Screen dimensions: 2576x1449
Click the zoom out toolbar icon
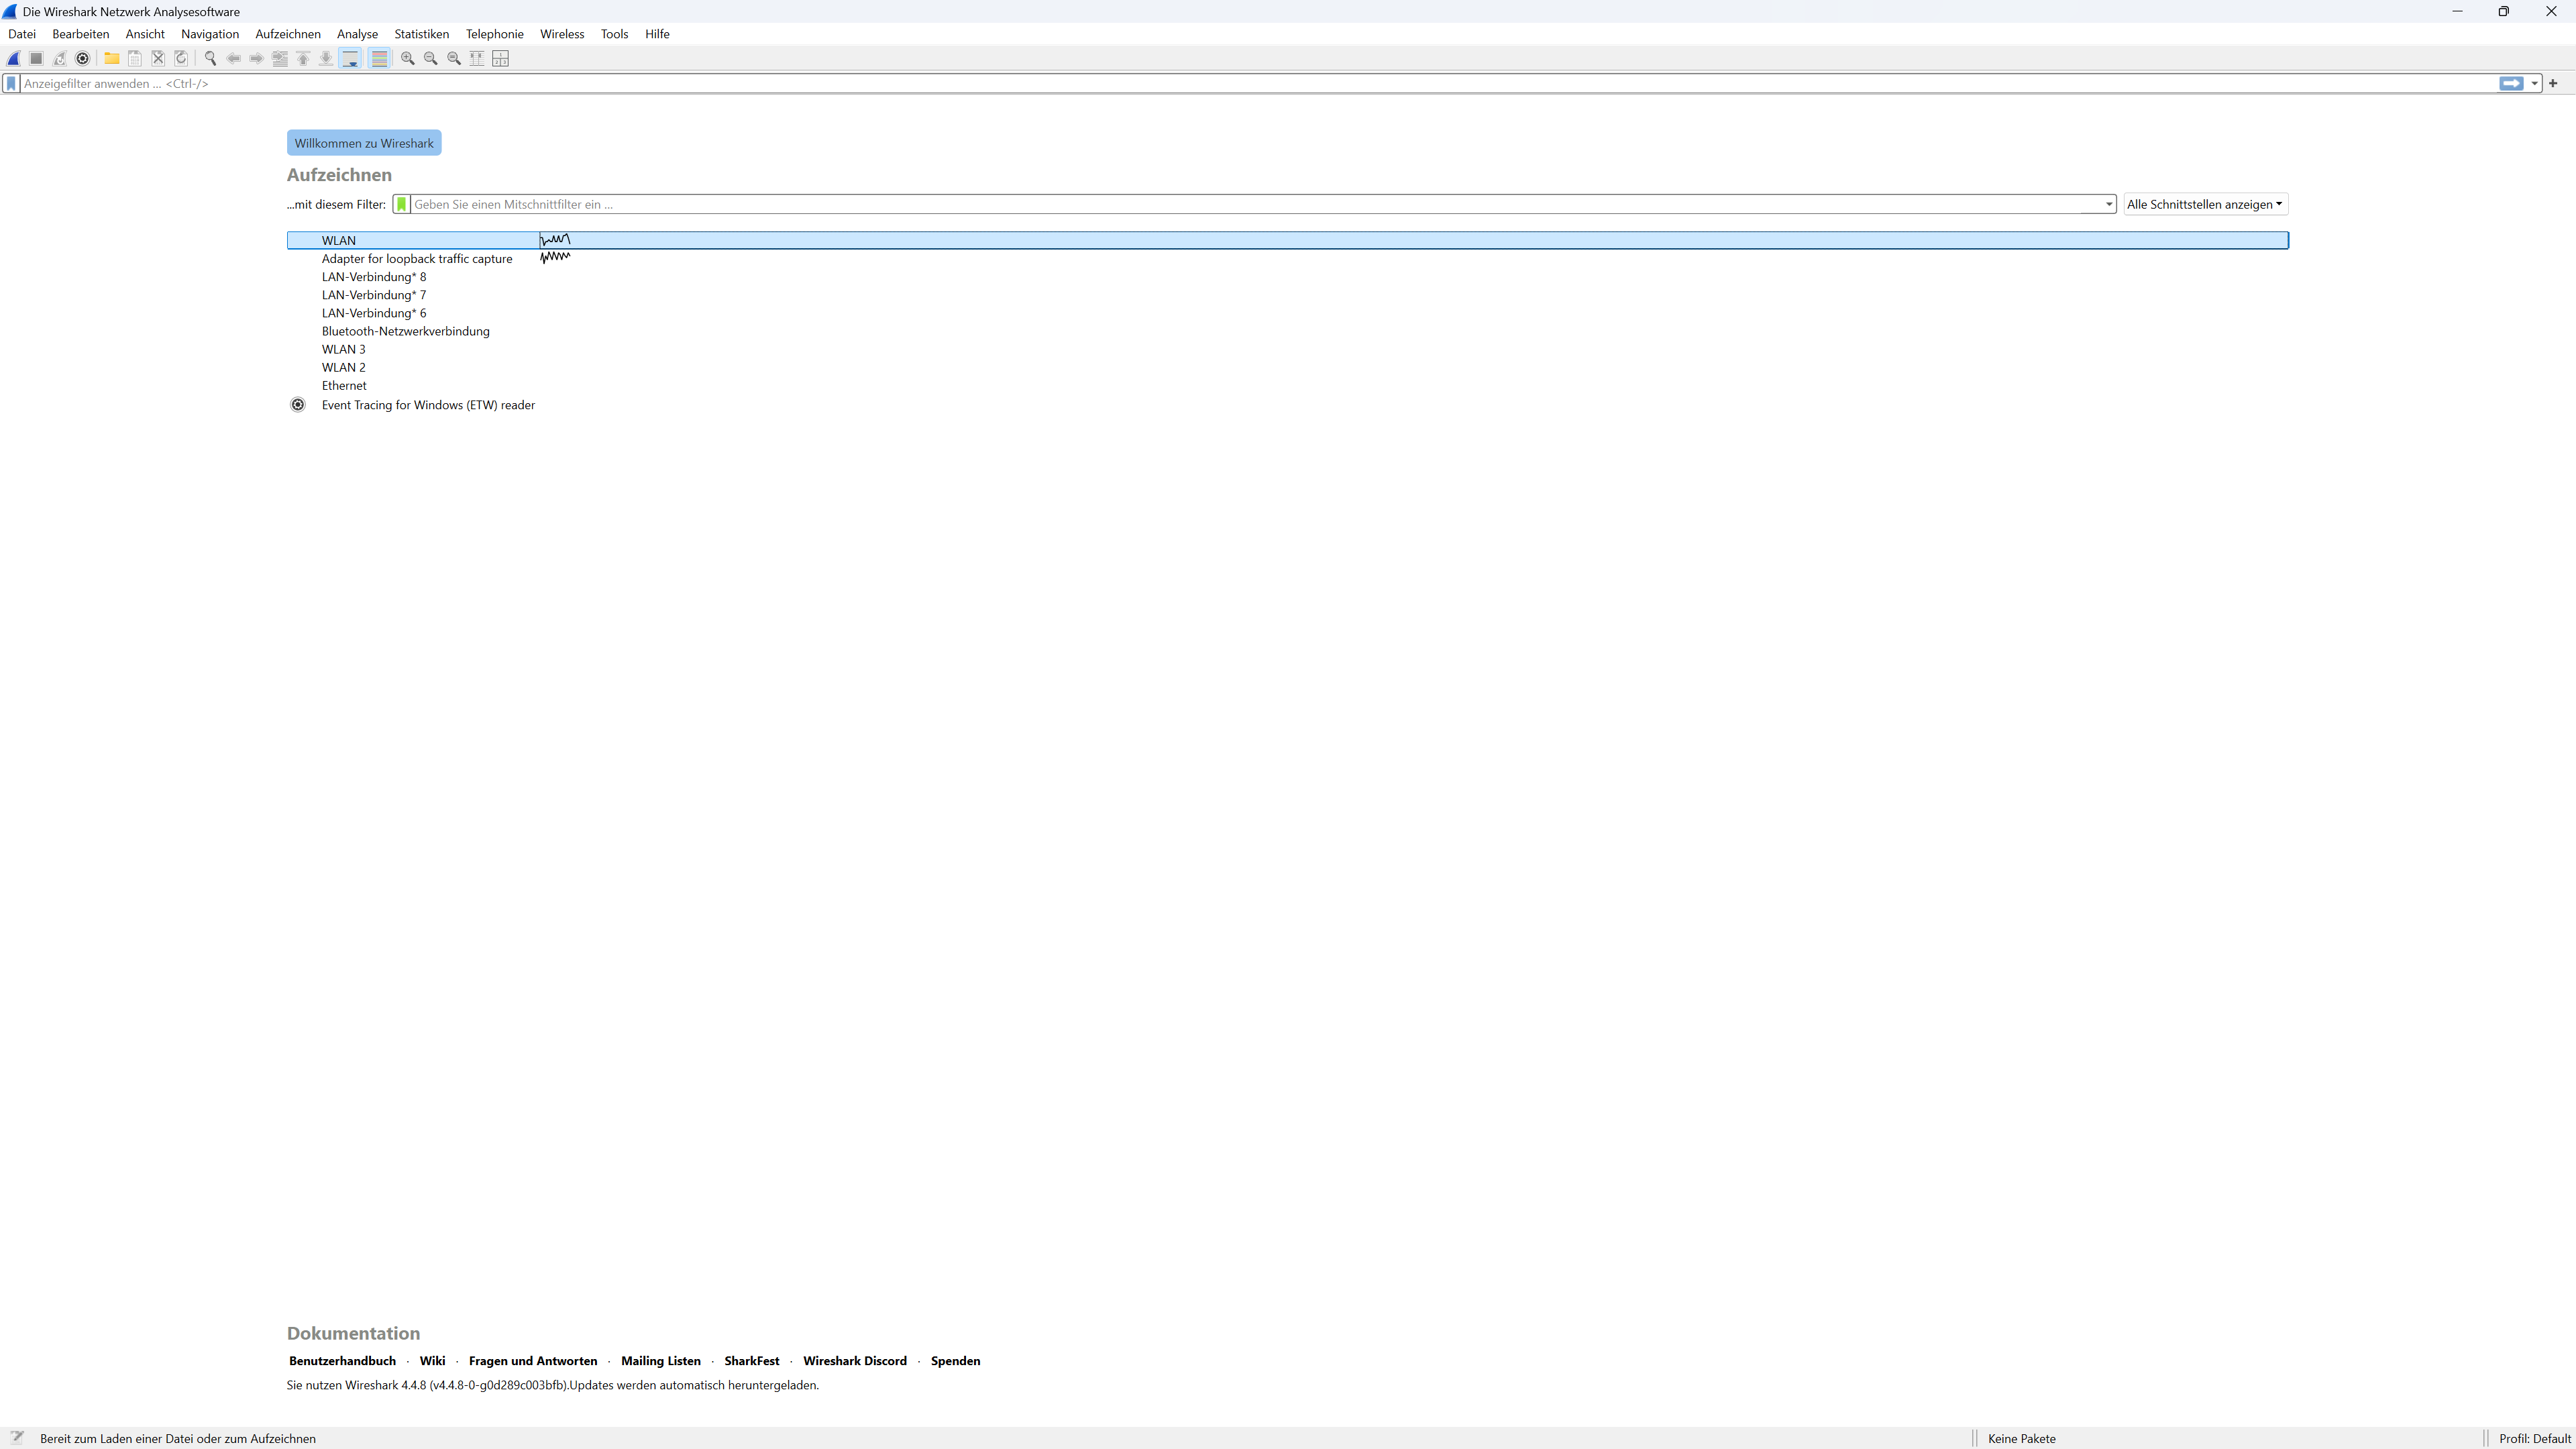431,58
